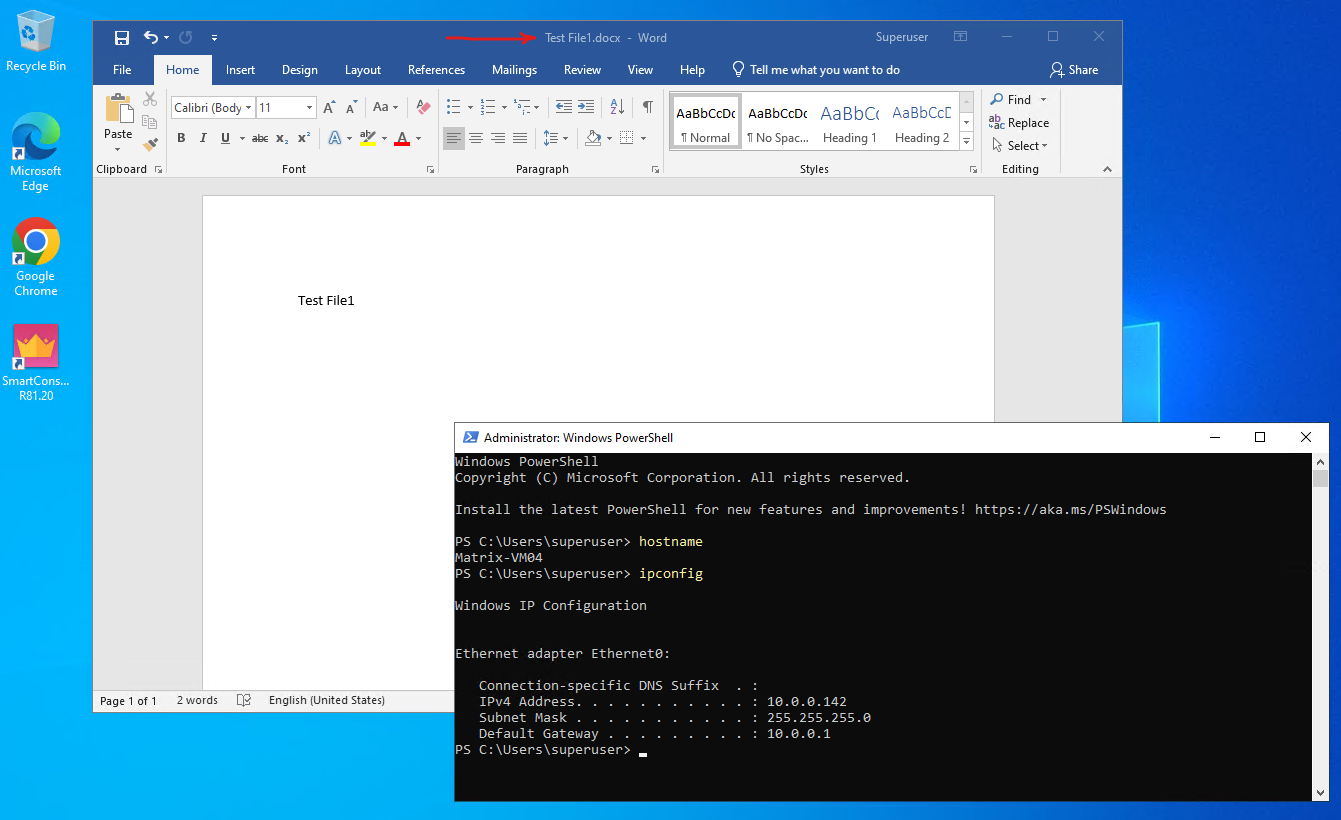Click the Grow Font size icon
The height and width of the screenshot is (820, 1341).
coord(329,107)
